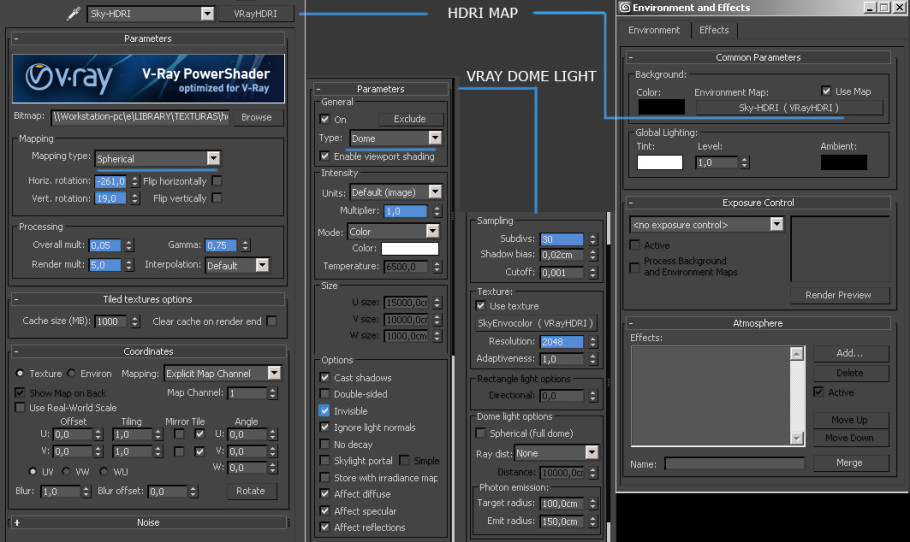Select the Environ radio button
910x542 pixels.
point(71,373)
